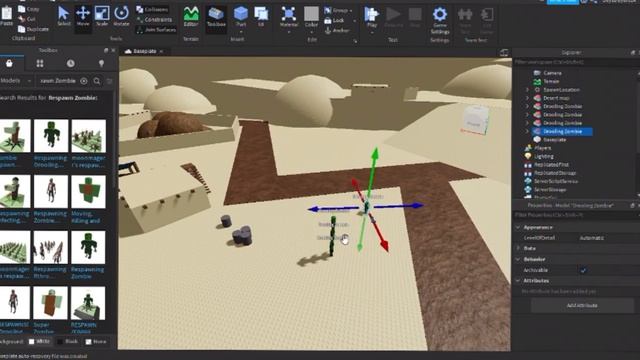640x360 pixels.
Task: Select Baseplate in the Explorer tree
Action: coord(550,140)
